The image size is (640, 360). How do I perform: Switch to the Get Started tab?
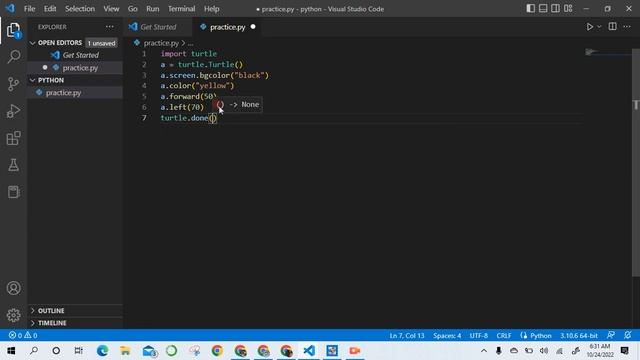pyautogui.click(x=158, y=27)
